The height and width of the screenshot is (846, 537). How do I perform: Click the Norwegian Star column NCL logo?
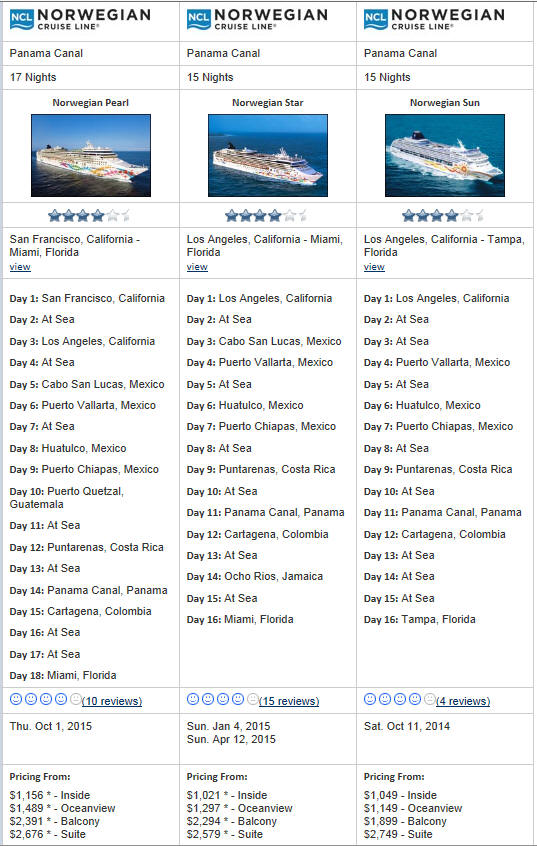coord(257,19)
